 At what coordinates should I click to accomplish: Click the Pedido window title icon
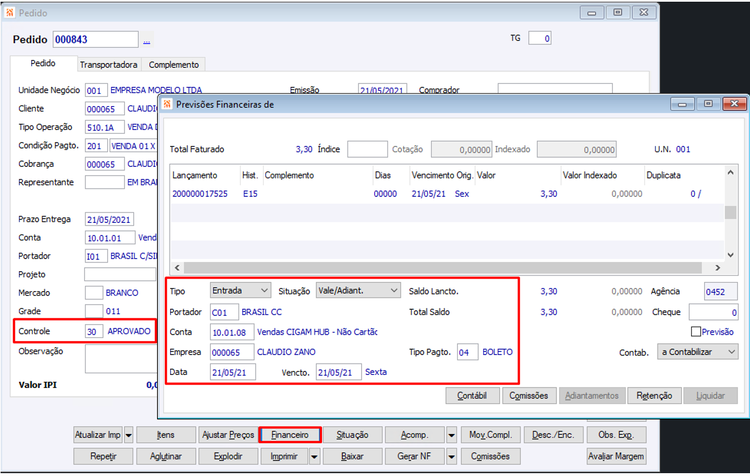point(10,12)
